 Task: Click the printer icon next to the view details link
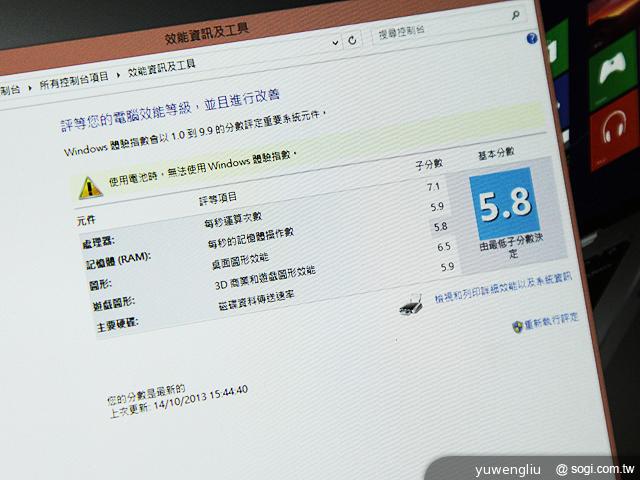pos(411,304)
